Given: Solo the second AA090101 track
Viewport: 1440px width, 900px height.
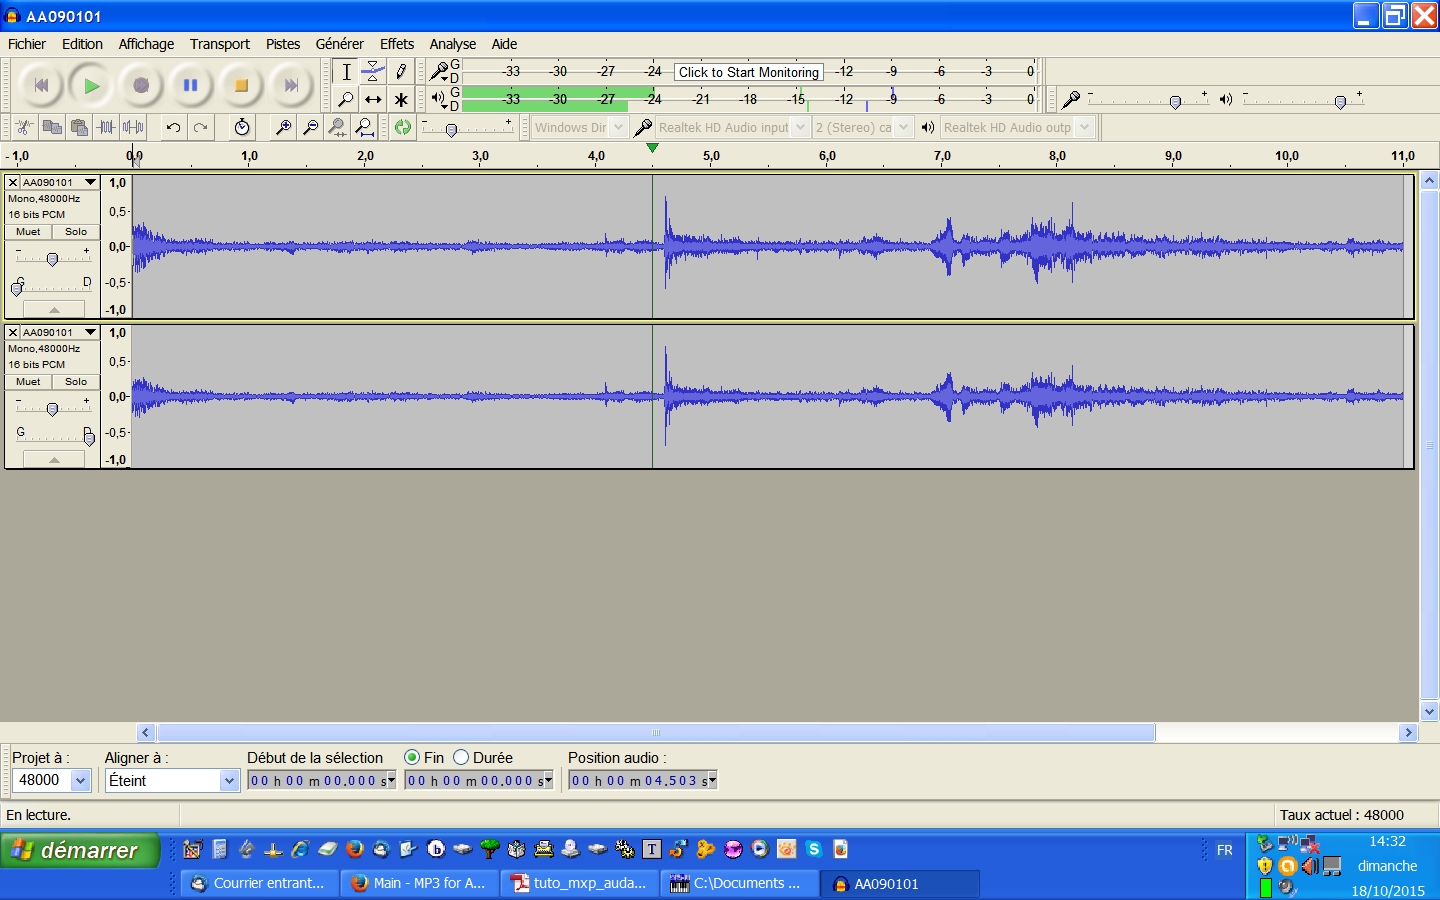Looking at the screenshot, I should pos(76,382).
